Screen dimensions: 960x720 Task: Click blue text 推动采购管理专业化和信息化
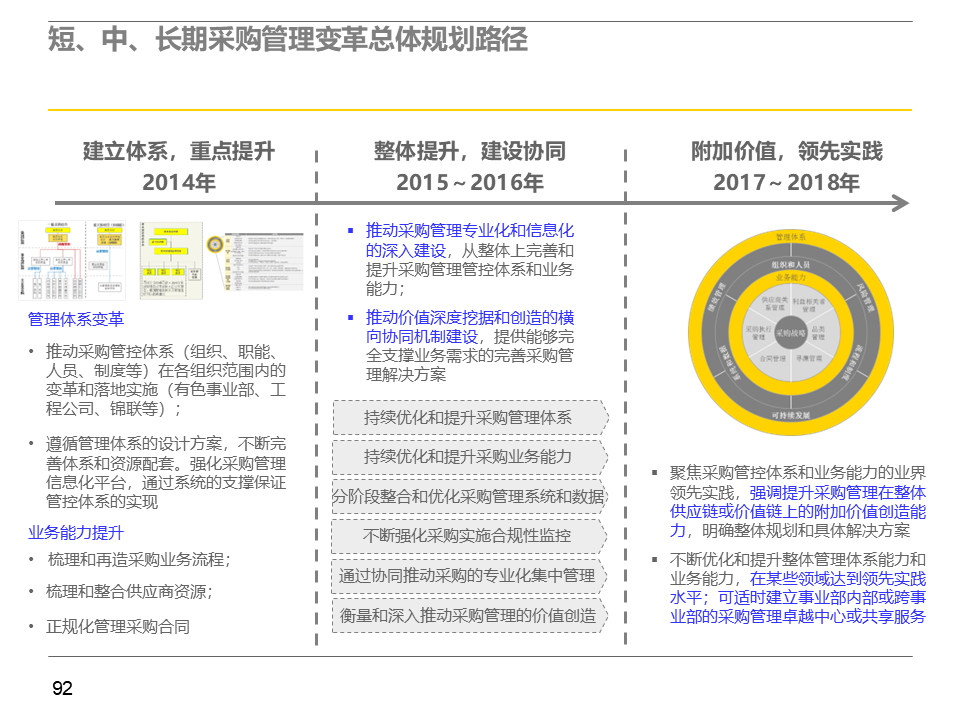coord(470,231)
